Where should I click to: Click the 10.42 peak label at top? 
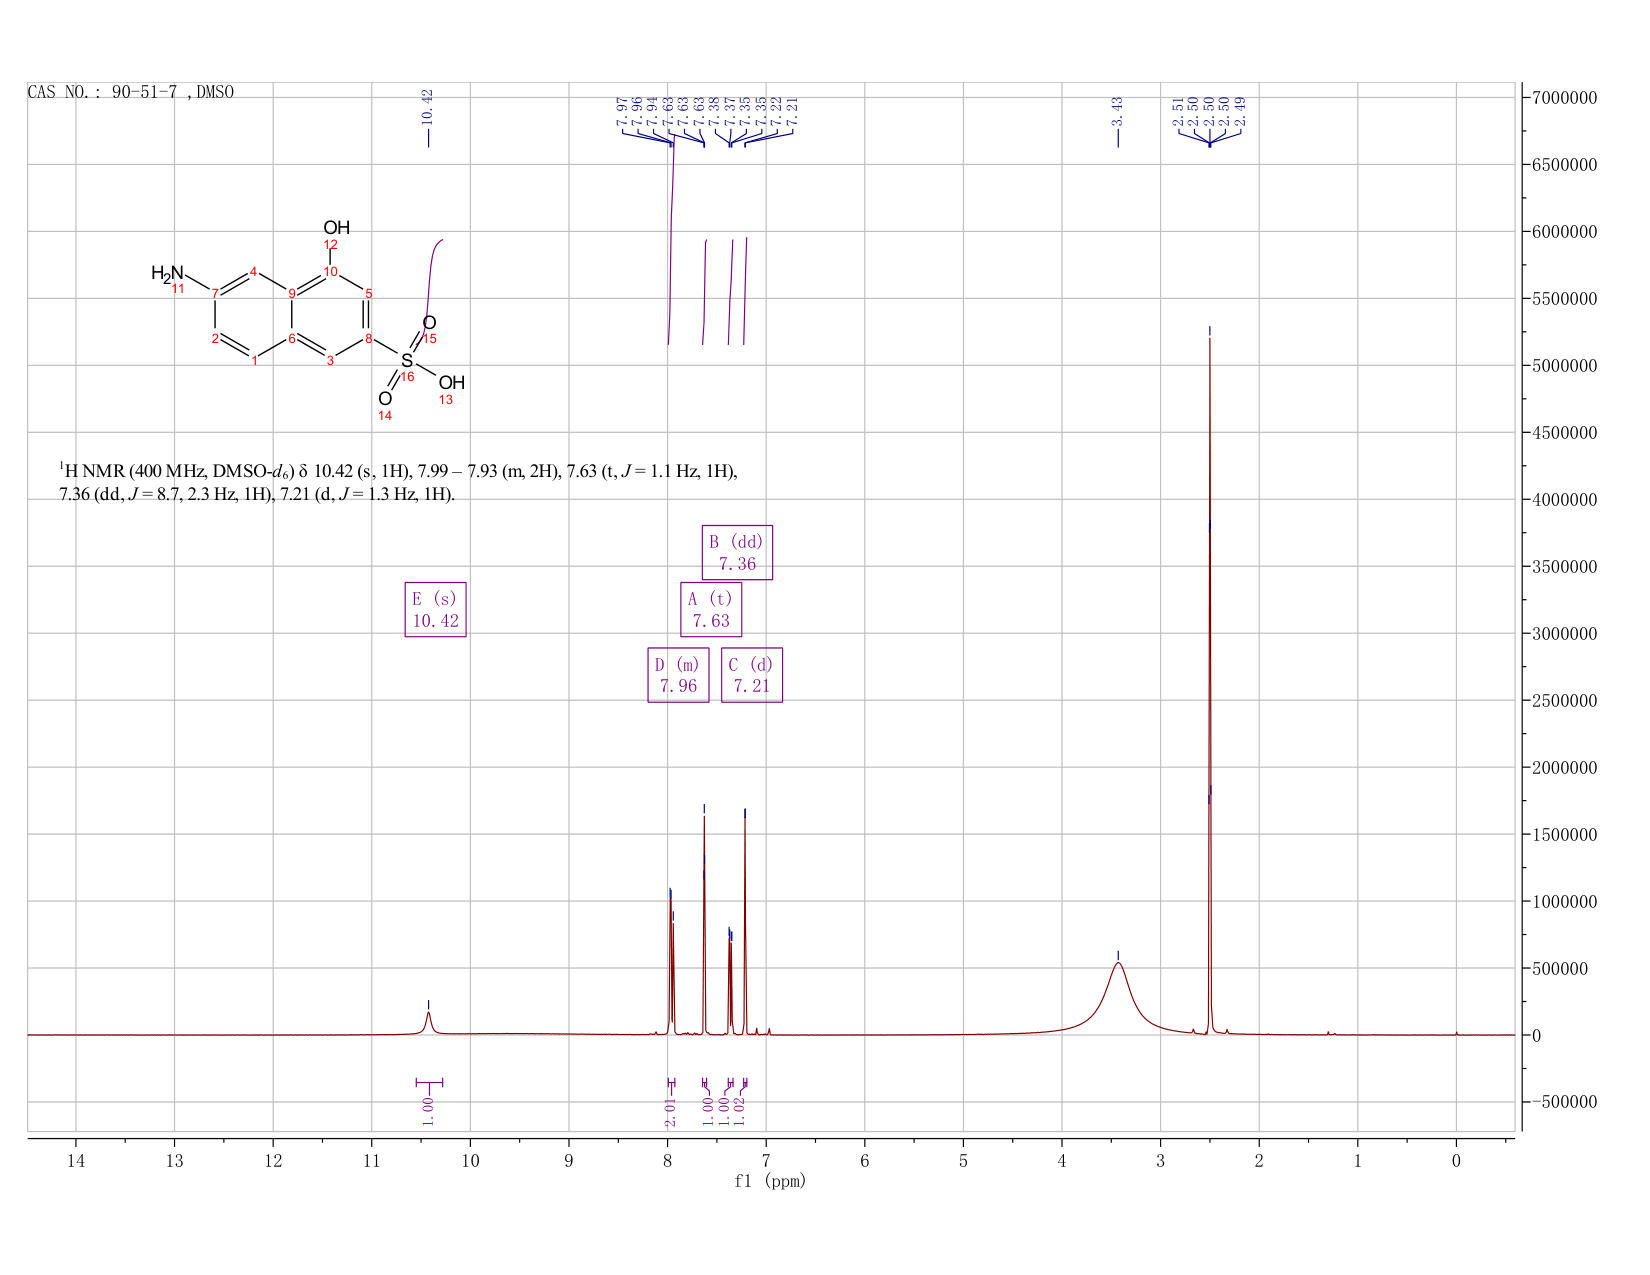tap(428, 106)
